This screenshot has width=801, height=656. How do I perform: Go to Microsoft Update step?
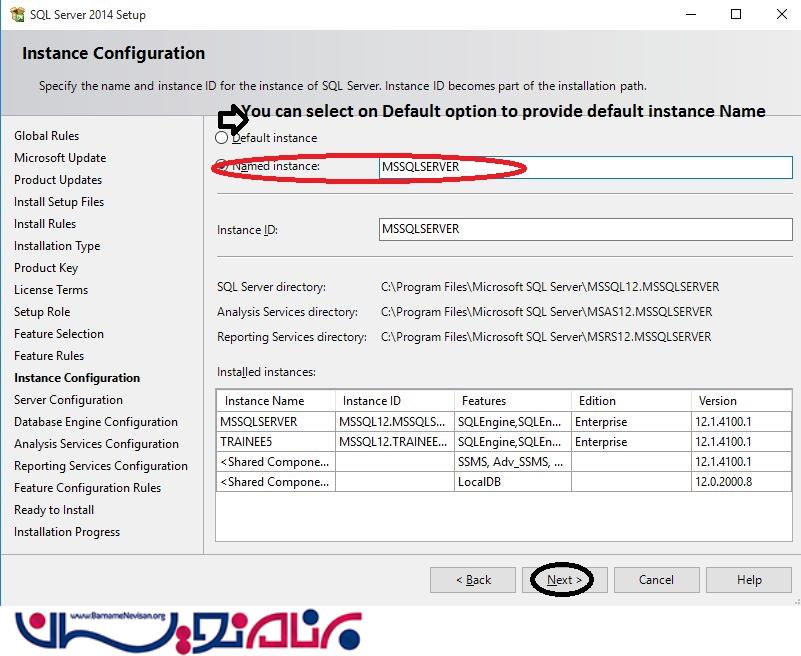tap(60, 158)
